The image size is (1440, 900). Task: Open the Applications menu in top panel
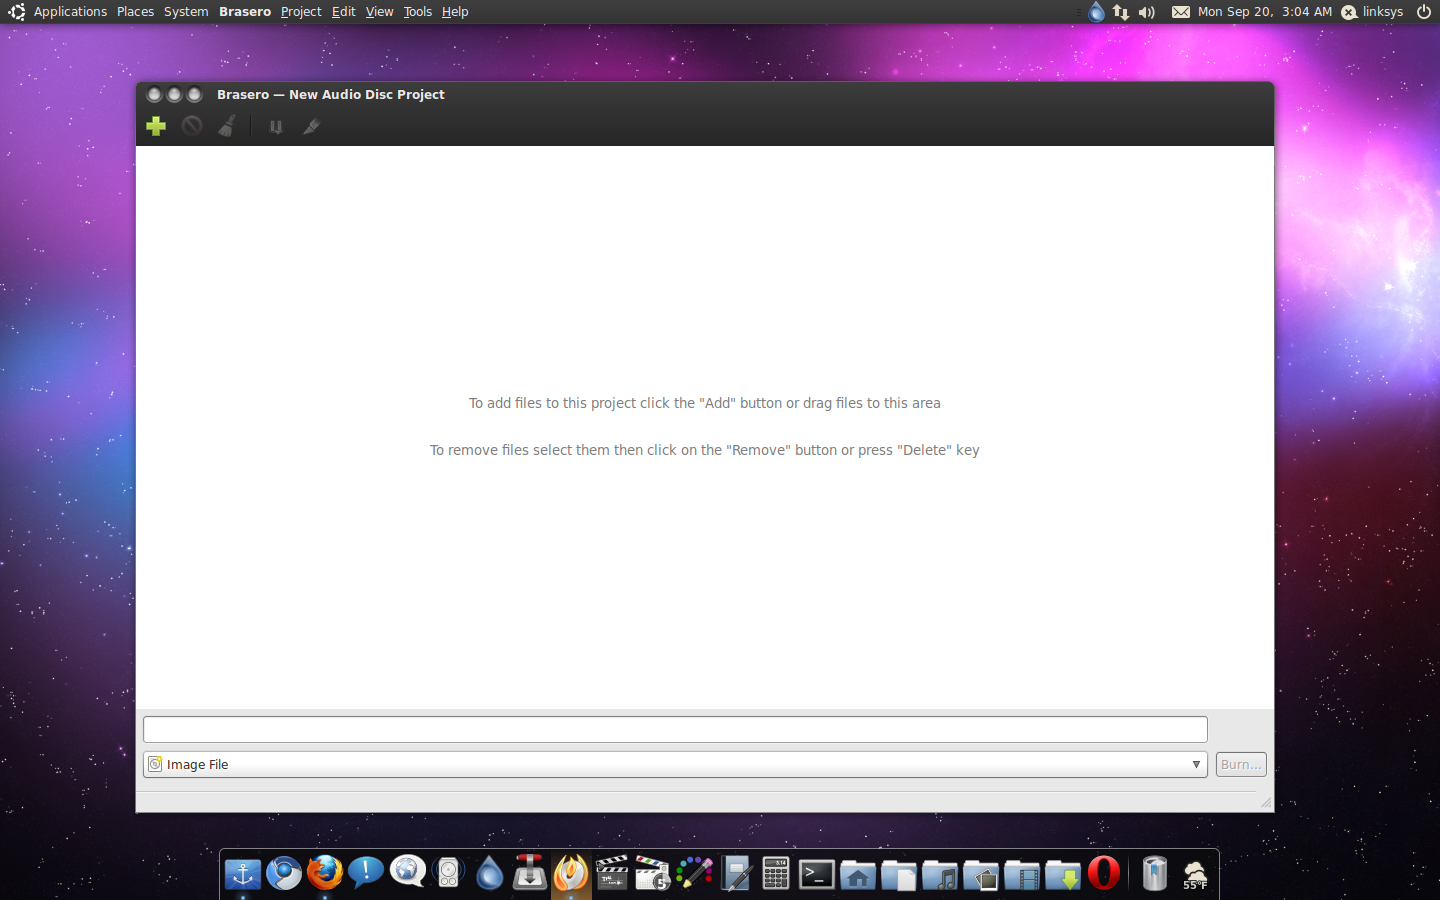[x=70, y=12]
